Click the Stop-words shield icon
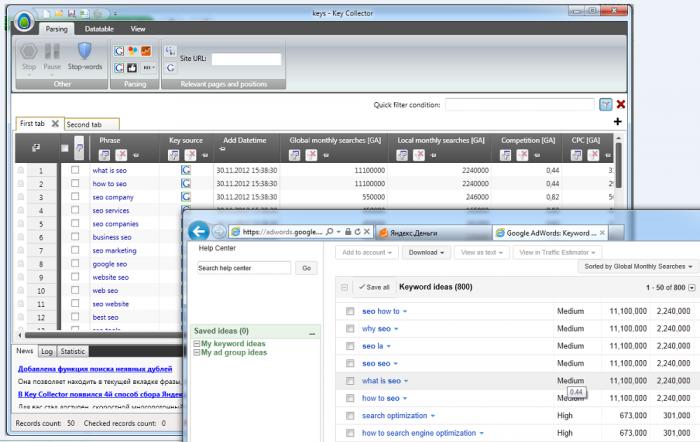The height and width of the screenshot is (442, 700). [x=85, y=51]
